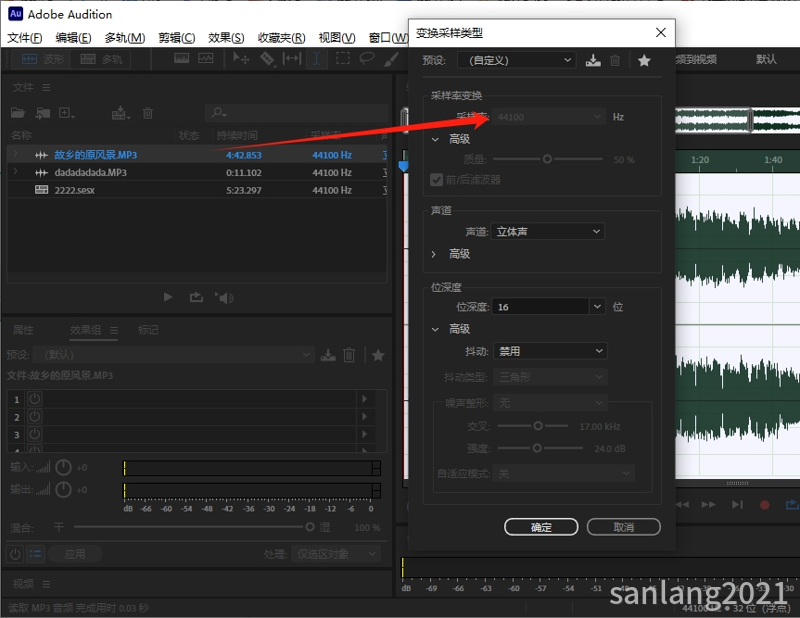The height and width of the screenshot is (618, 800).
Task: Toggle the 前/后滤波器 checkbox
Action: [x=436, y=180]
